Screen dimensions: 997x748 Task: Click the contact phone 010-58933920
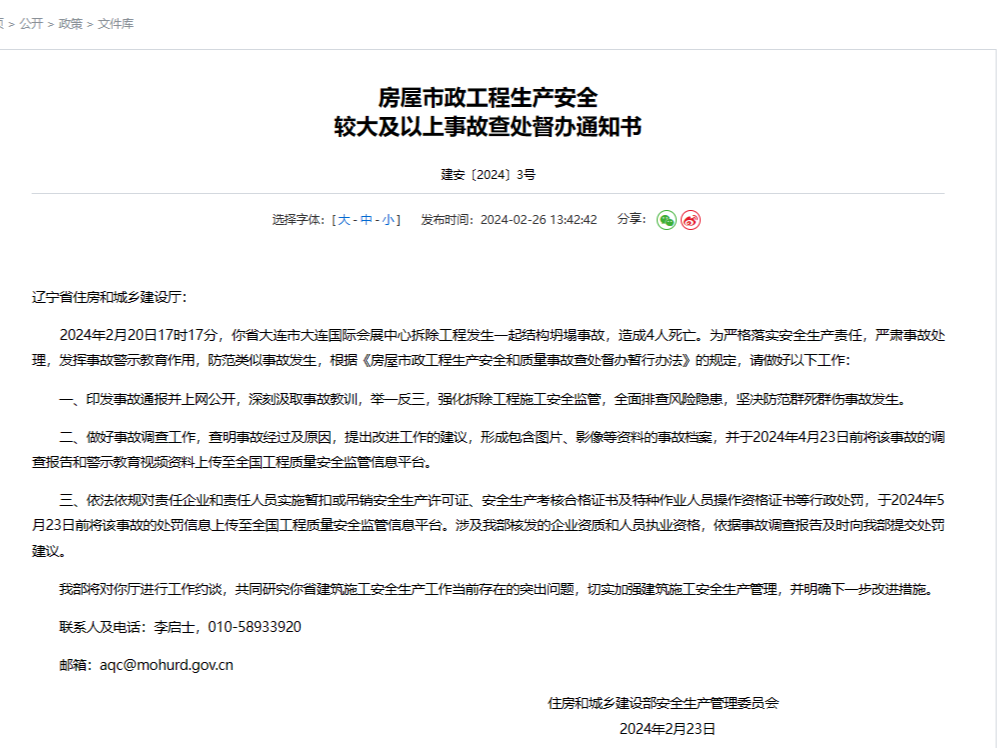(254, 627)
